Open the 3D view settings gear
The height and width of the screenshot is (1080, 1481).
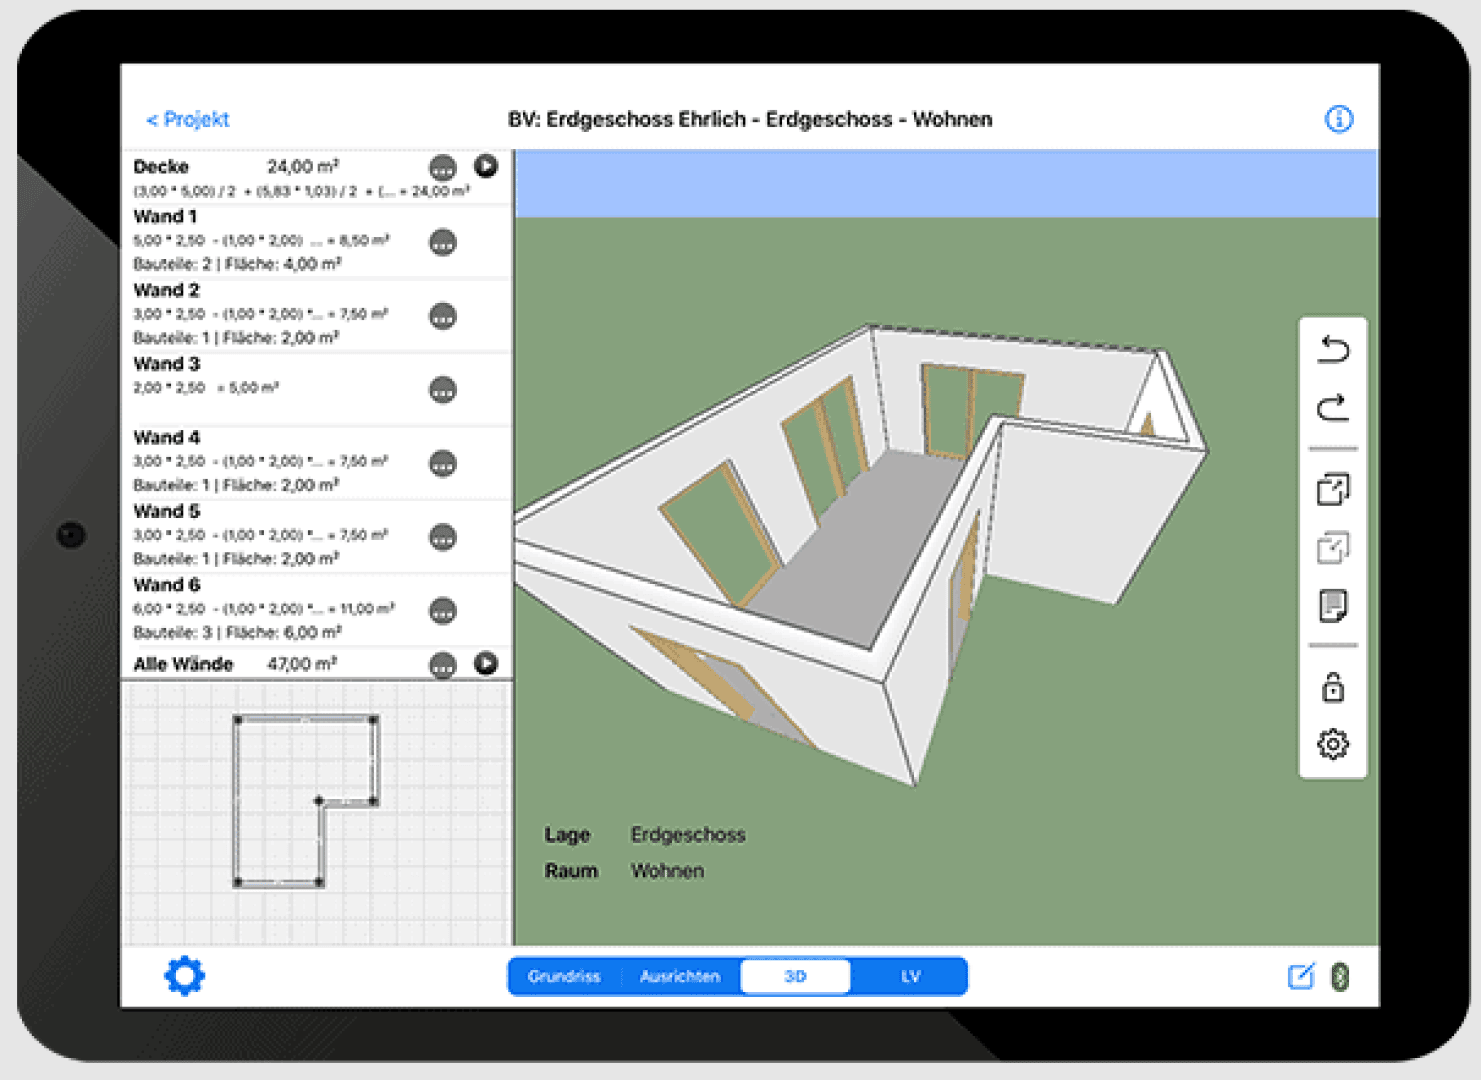(1333, 744)
